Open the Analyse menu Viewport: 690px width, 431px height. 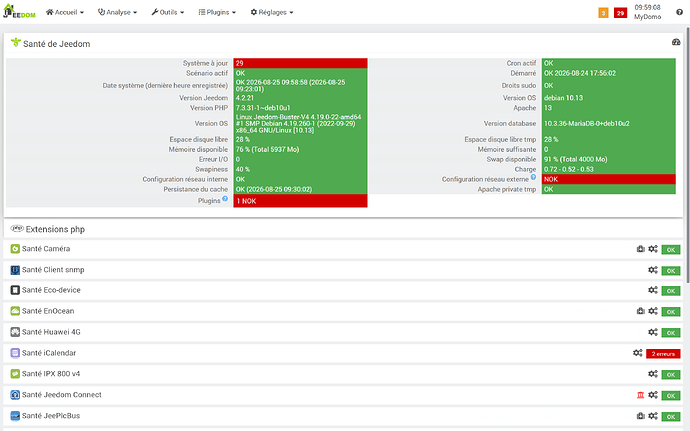(117, 12)
